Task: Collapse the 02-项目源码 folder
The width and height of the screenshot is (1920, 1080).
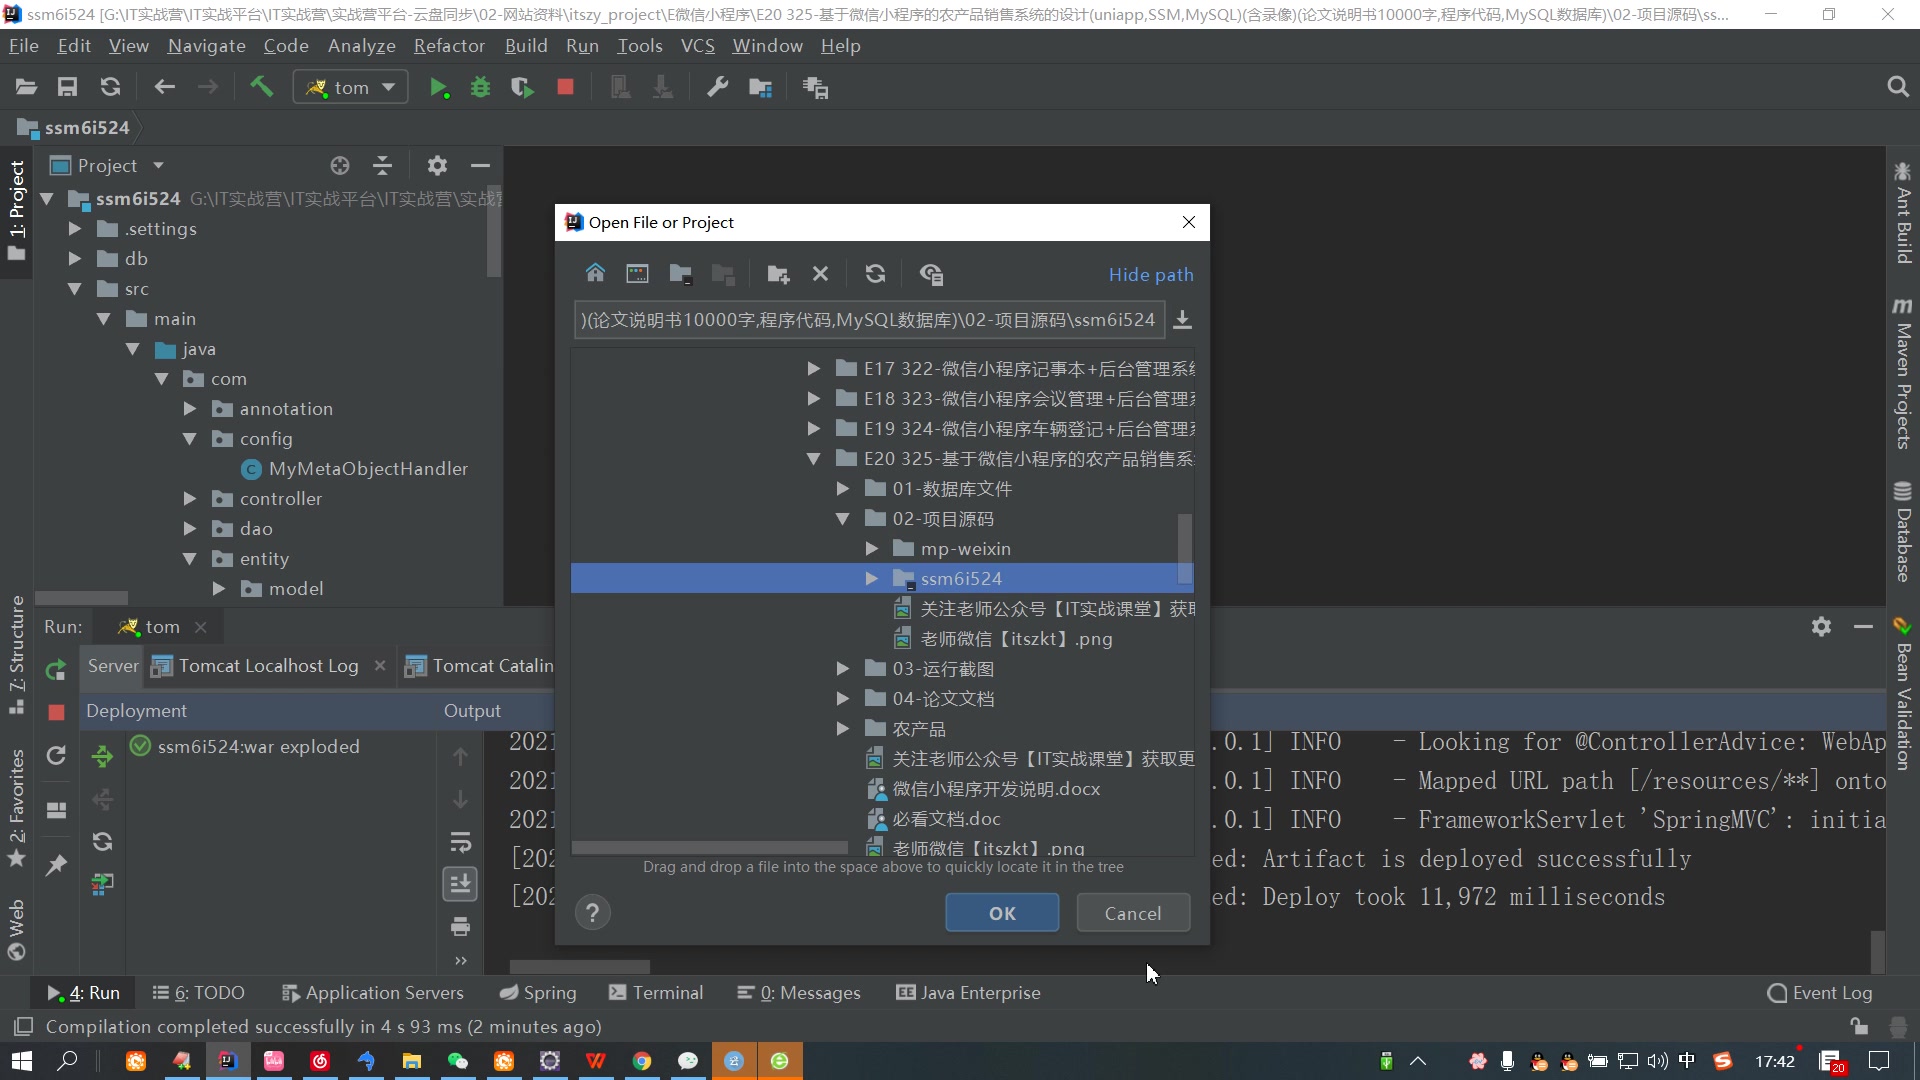Action: click(x=842, y=519)
